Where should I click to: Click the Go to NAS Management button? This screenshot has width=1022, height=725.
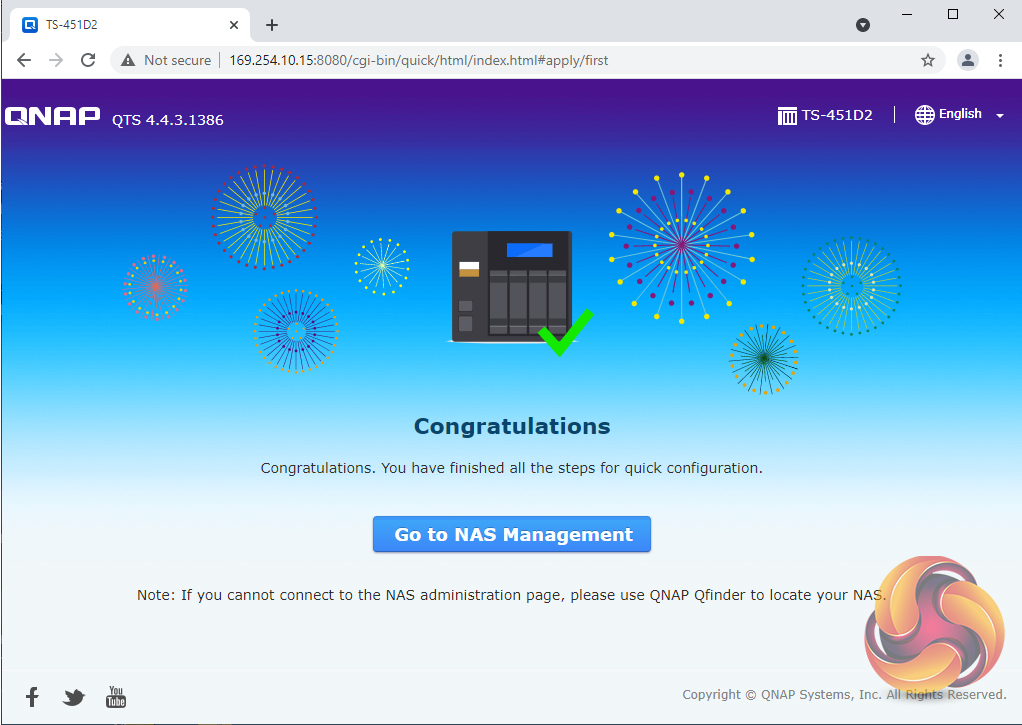coord(512,534)
